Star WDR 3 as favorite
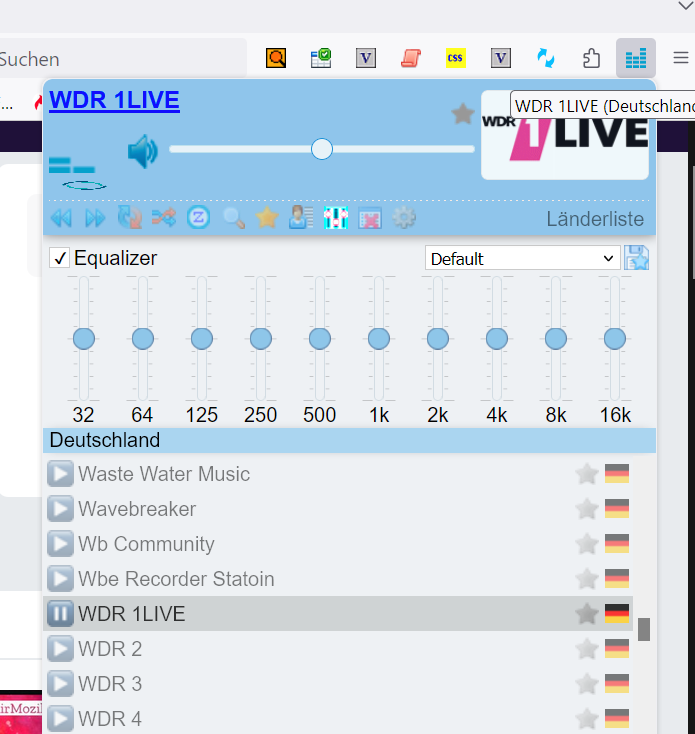Image resolution: width=695 pixels, height=734 pixels. click(x=586, y=683)
